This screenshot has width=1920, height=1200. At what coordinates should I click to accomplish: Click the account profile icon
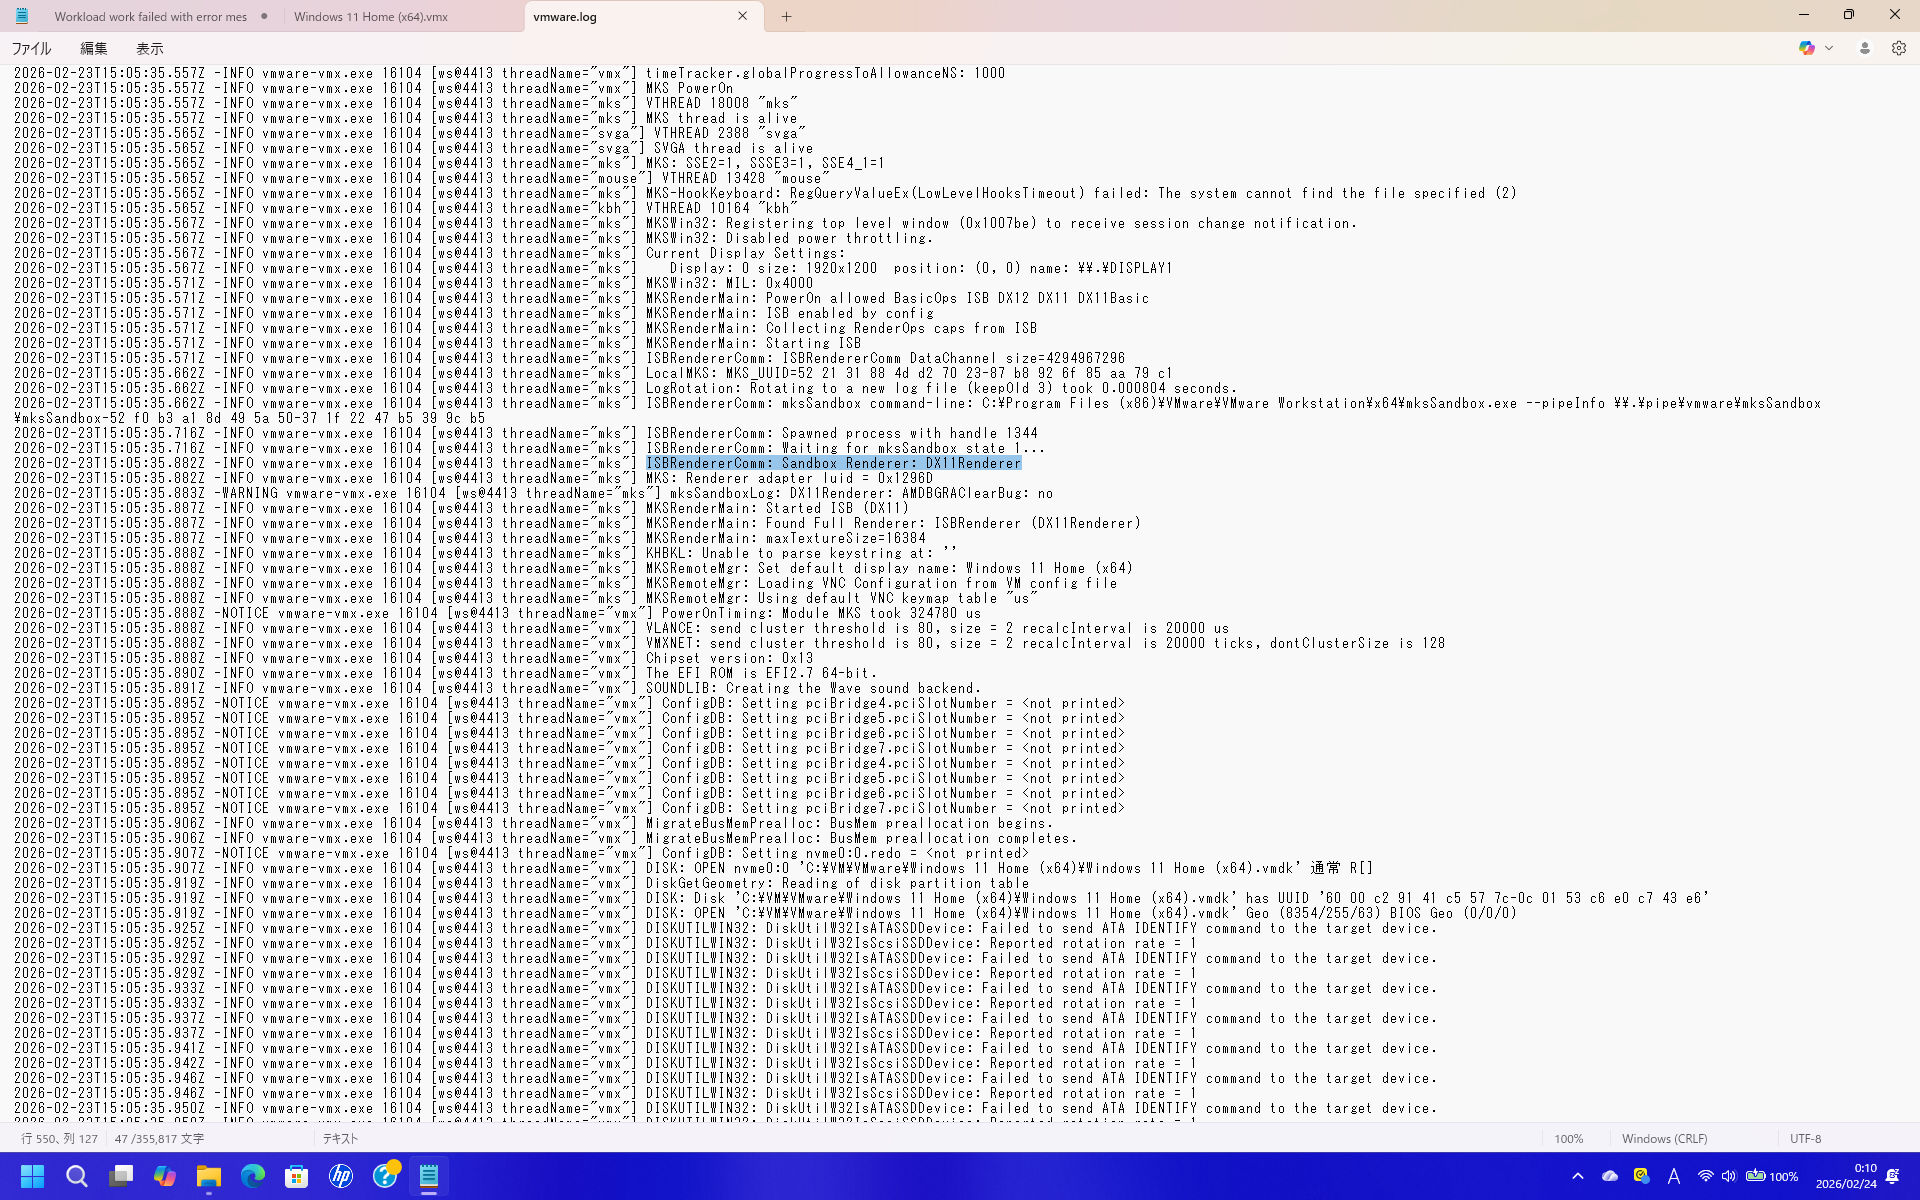click(1864, 48)
